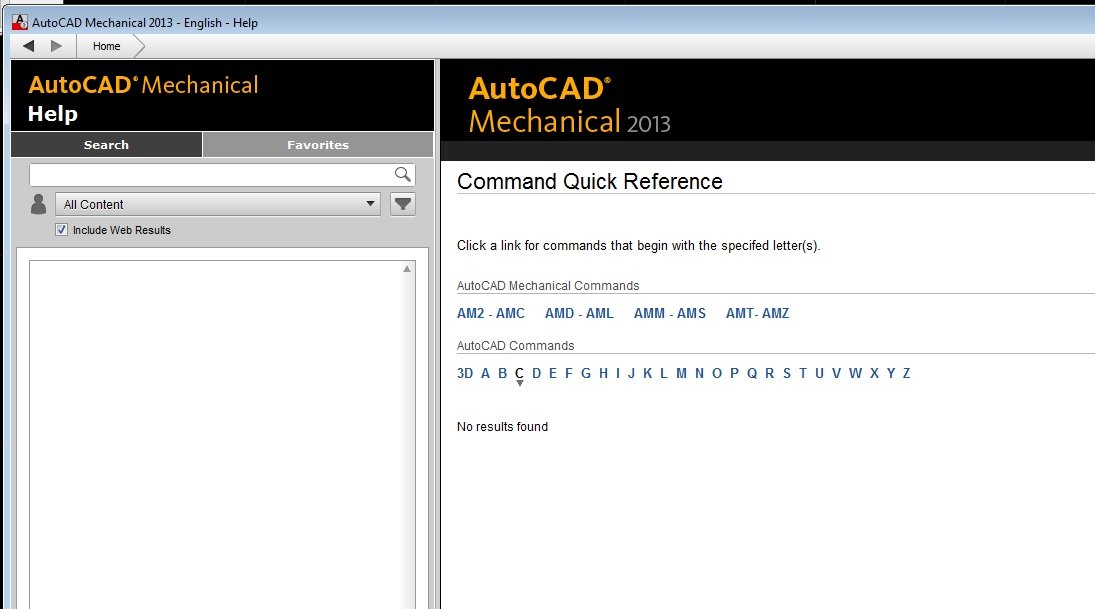The image size is (1095, 609).
Task: Show AutoCAD commands starting with T
Action: tap(803, 374)
